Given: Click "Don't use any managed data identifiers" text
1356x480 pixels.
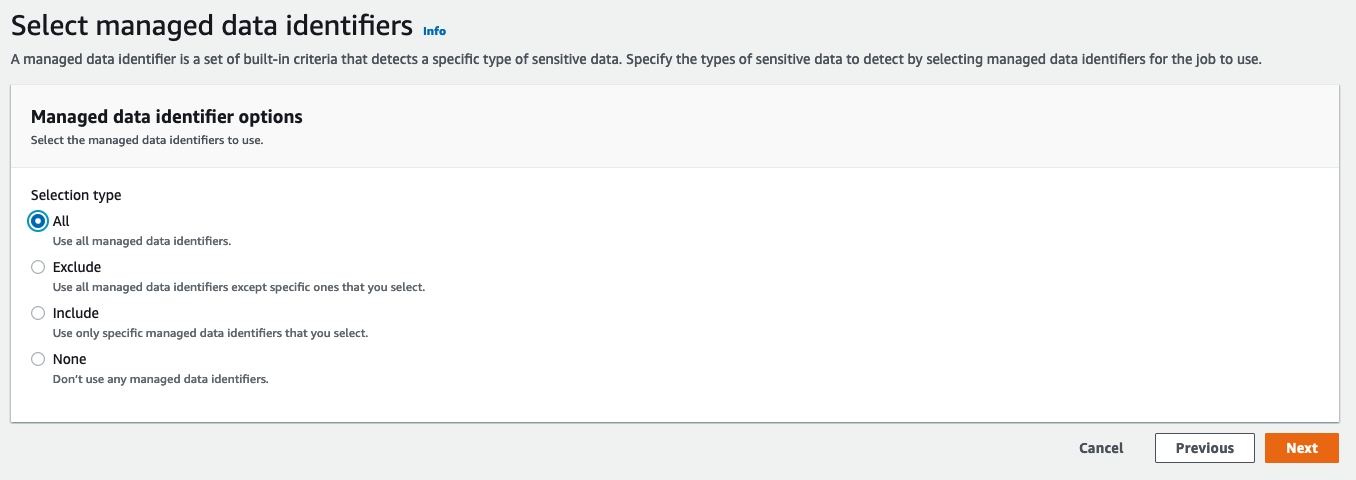Looking at the screenshot, I should 161,379.
